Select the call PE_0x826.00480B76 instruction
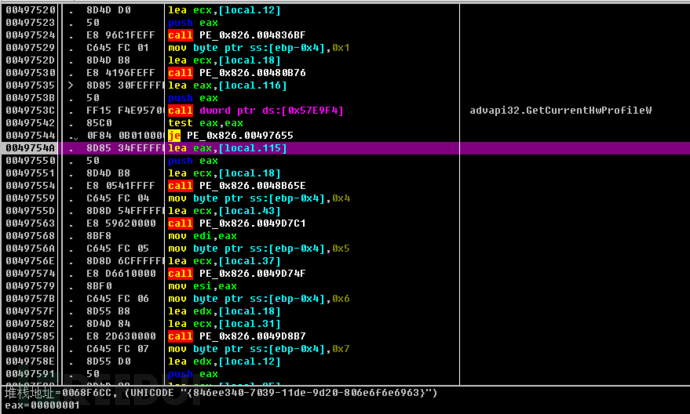690x414 pixels. (237, 73)
